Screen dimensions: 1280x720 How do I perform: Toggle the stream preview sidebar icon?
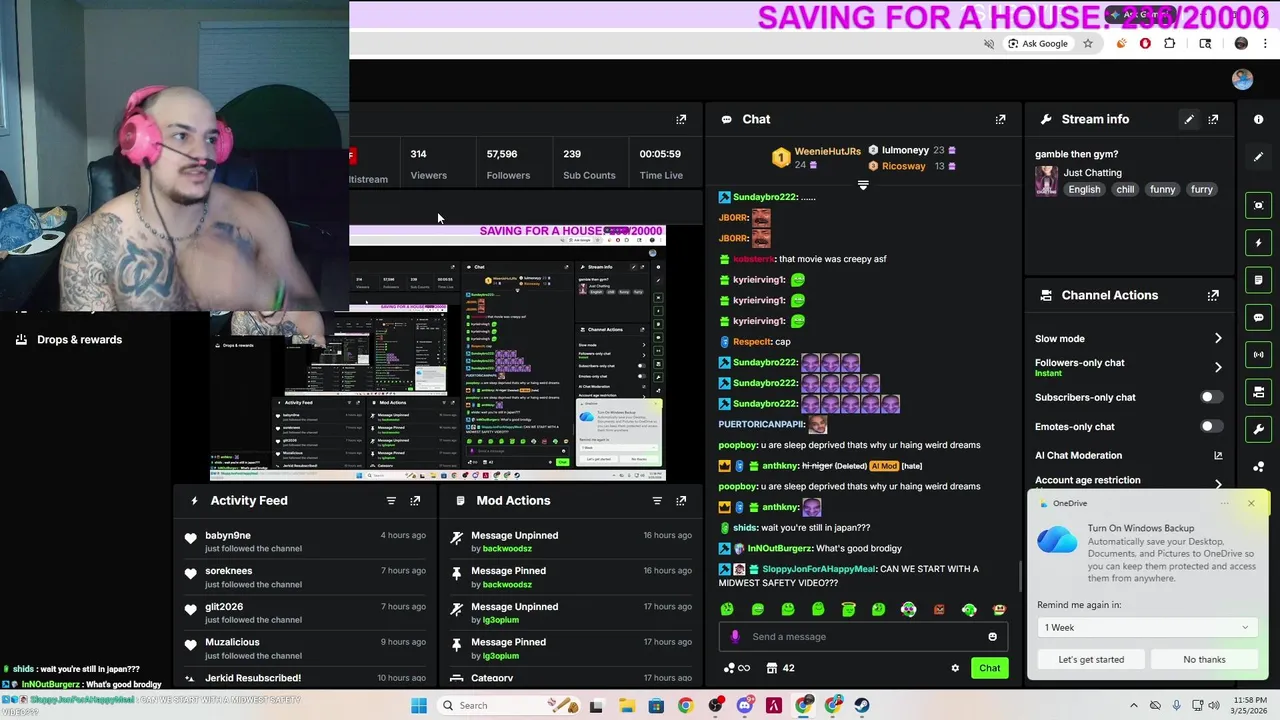(x=1258, y=205)
